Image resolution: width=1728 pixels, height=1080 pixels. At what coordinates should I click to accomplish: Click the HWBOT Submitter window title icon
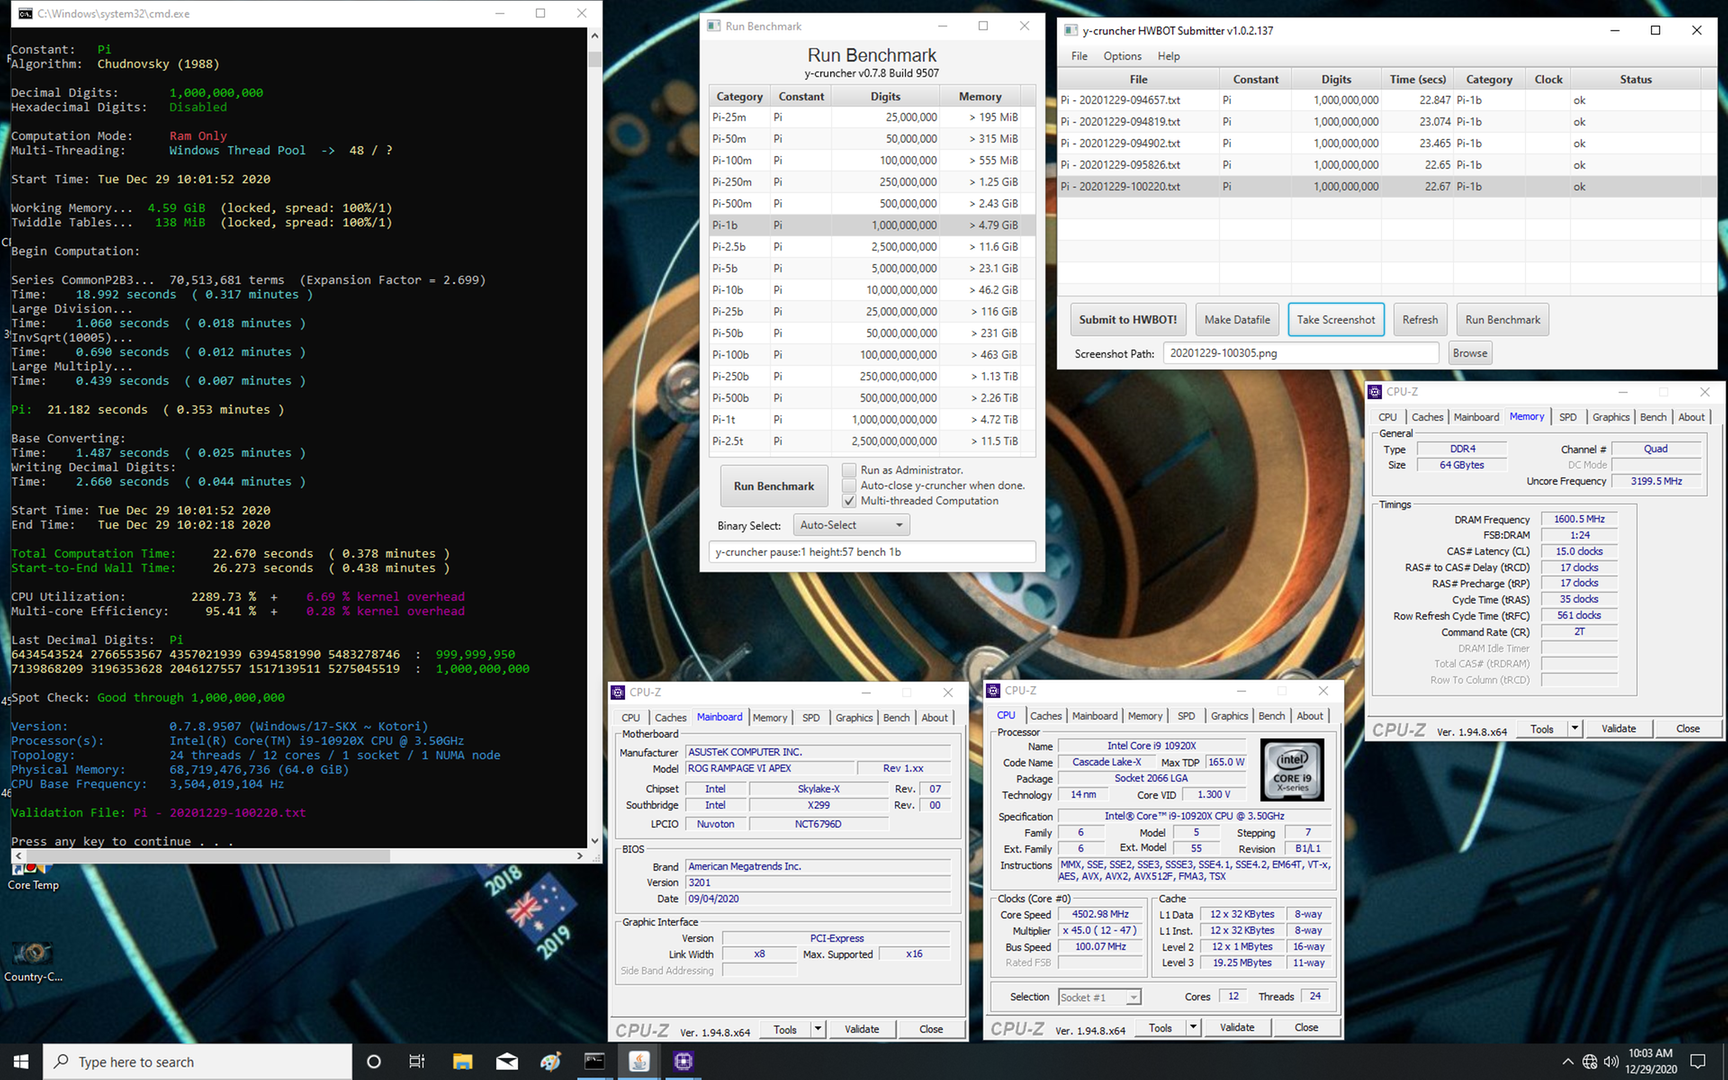click(1071, 30)
